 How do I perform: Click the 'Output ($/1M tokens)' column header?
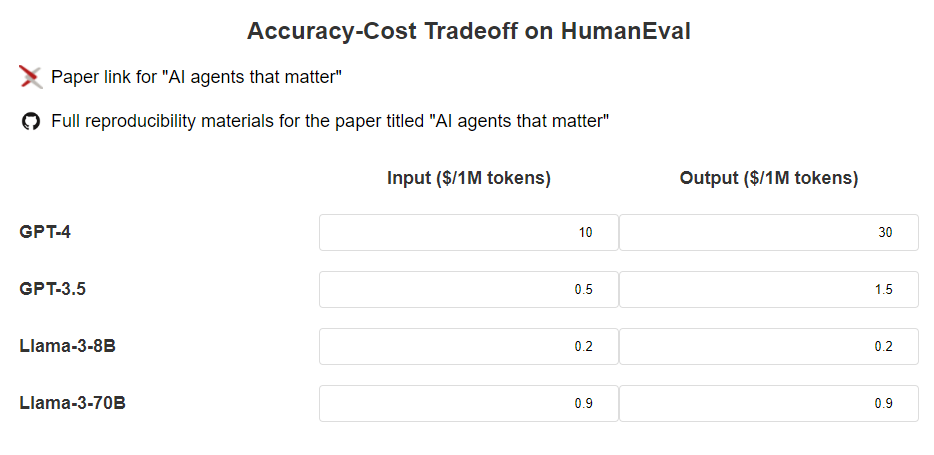click(x=769, y=179)
